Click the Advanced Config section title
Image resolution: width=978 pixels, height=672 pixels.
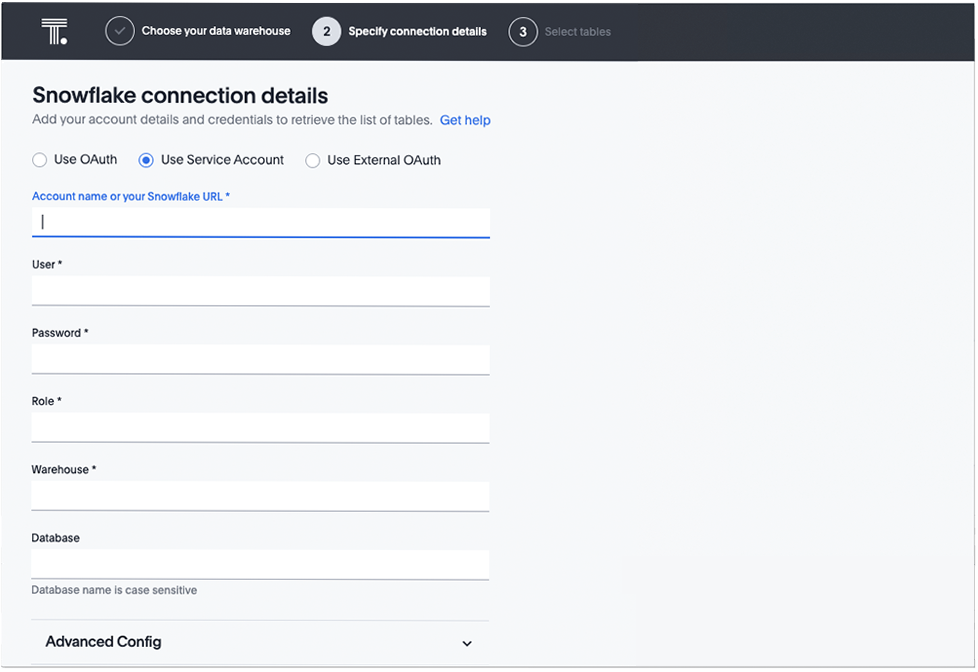[x=103, y=642]
